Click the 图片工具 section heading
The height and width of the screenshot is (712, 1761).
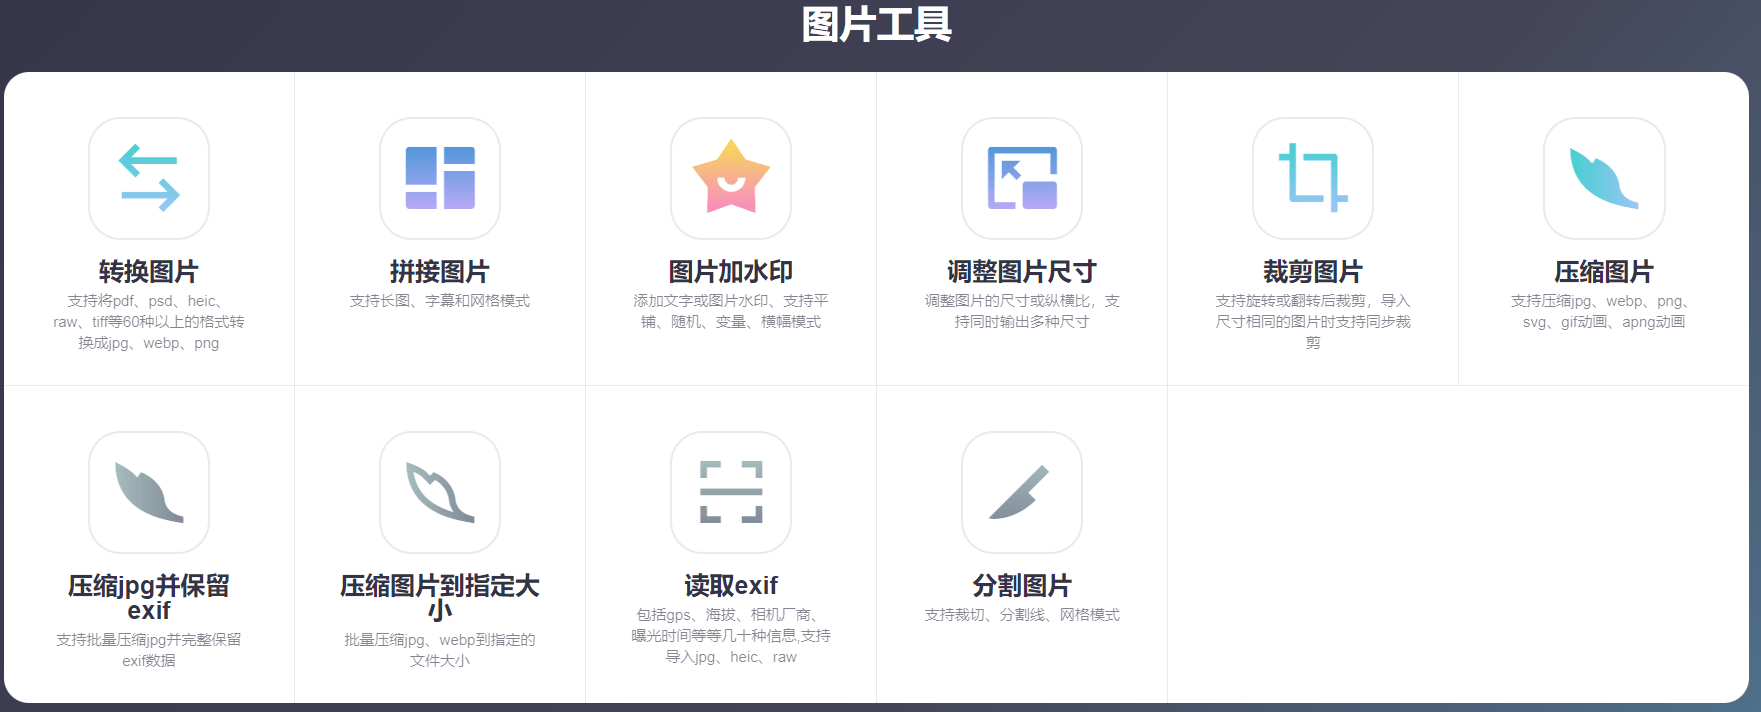click(877, 24)
